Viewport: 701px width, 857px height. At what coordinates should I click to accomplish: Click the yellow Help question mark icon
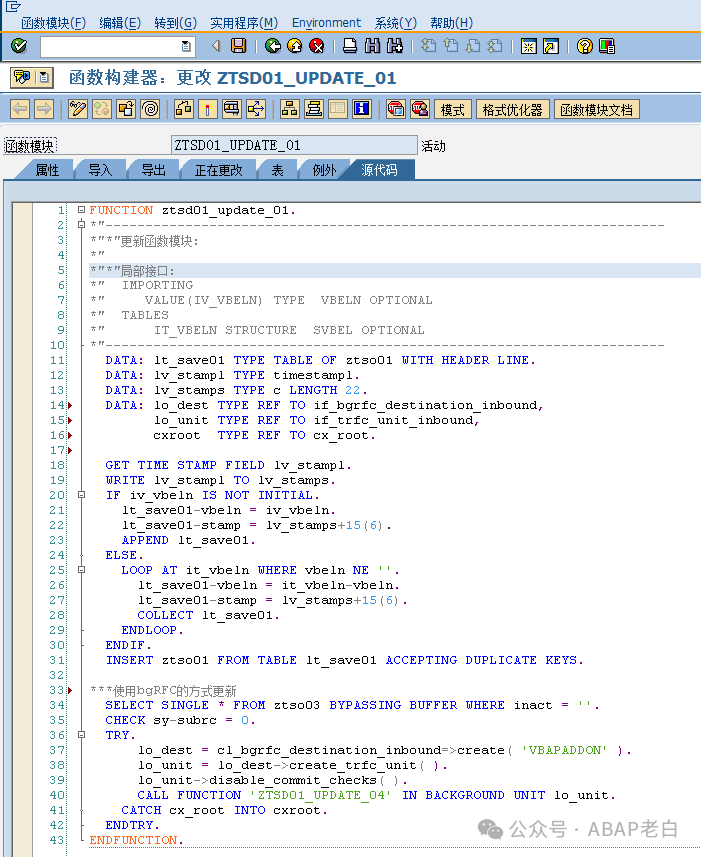click(585, 46)
